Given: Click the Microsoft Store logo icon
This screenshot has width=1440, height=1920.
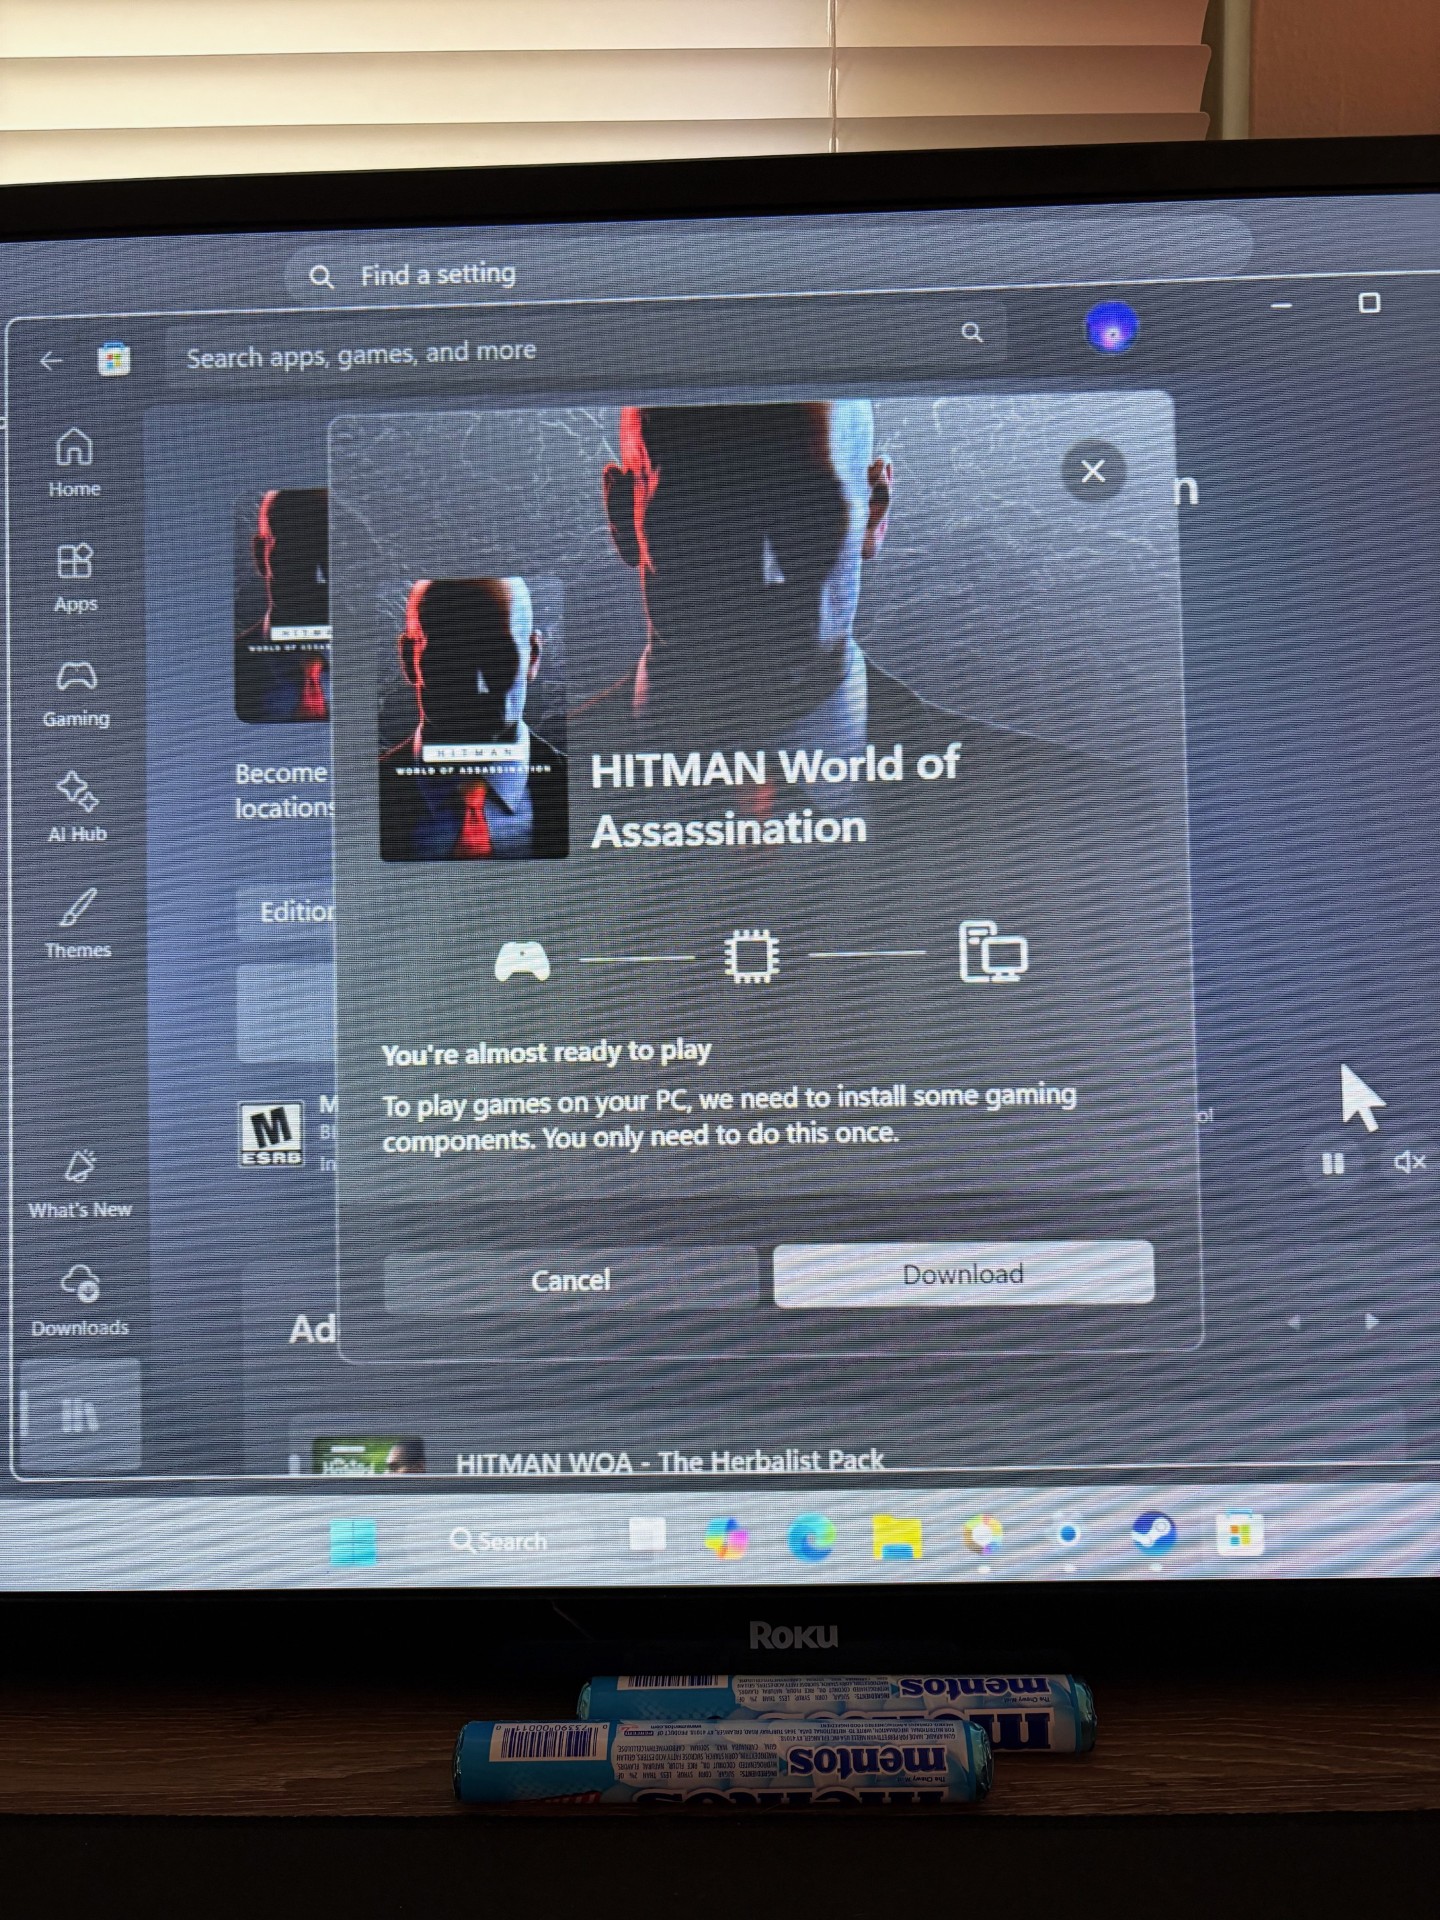Looking at the screenshot, I should tap(114, 359).
